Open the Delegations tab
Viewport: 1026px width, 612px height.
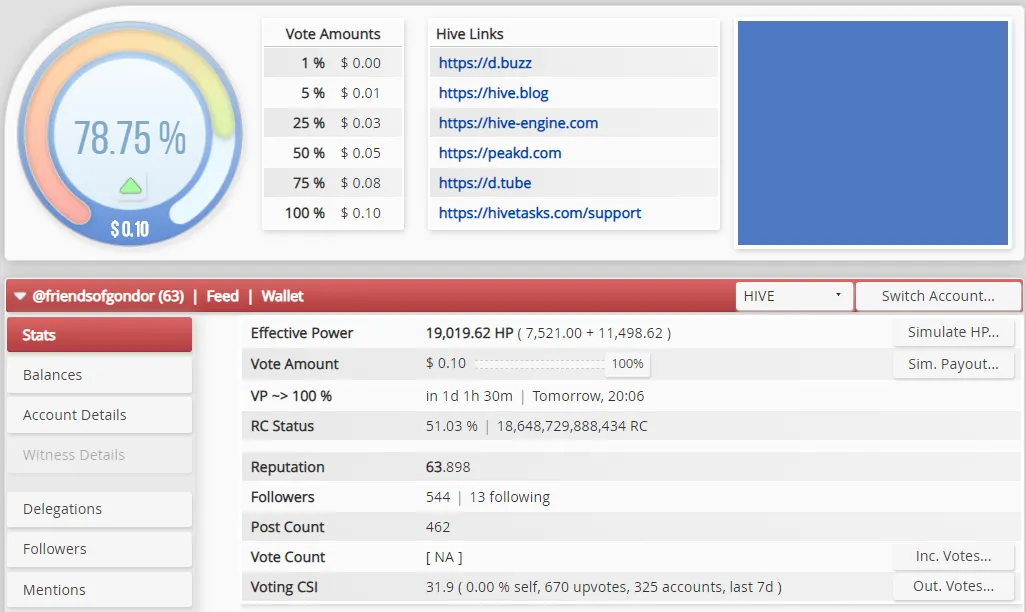(99, 509)
